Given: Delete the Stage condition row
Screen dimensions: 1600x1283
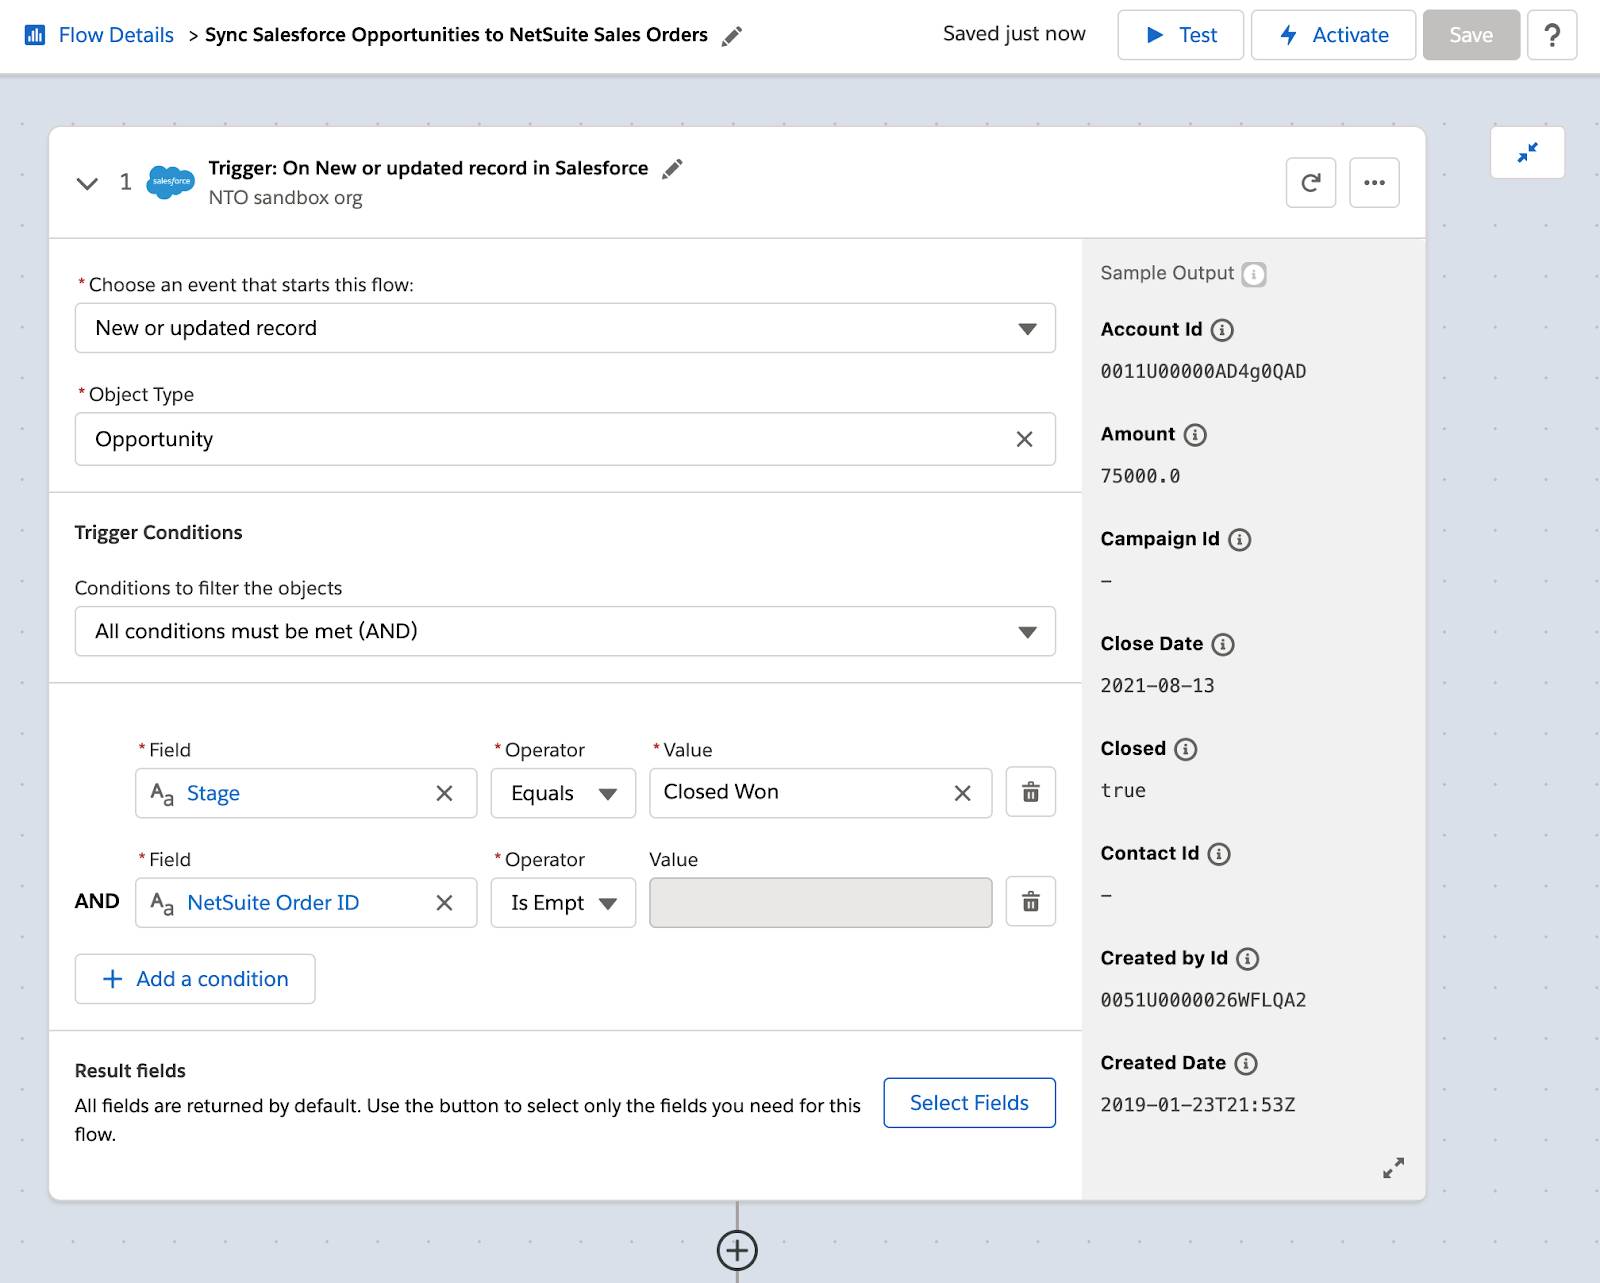Looking at the screenshot, I should [1031, 793].
